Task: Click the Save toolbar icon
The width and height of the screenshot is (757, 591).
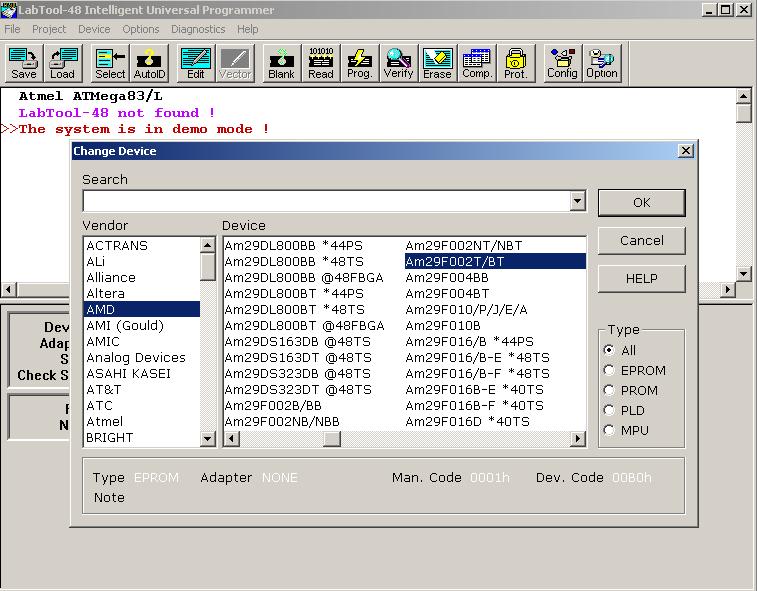Action: [x=24, y=63]
